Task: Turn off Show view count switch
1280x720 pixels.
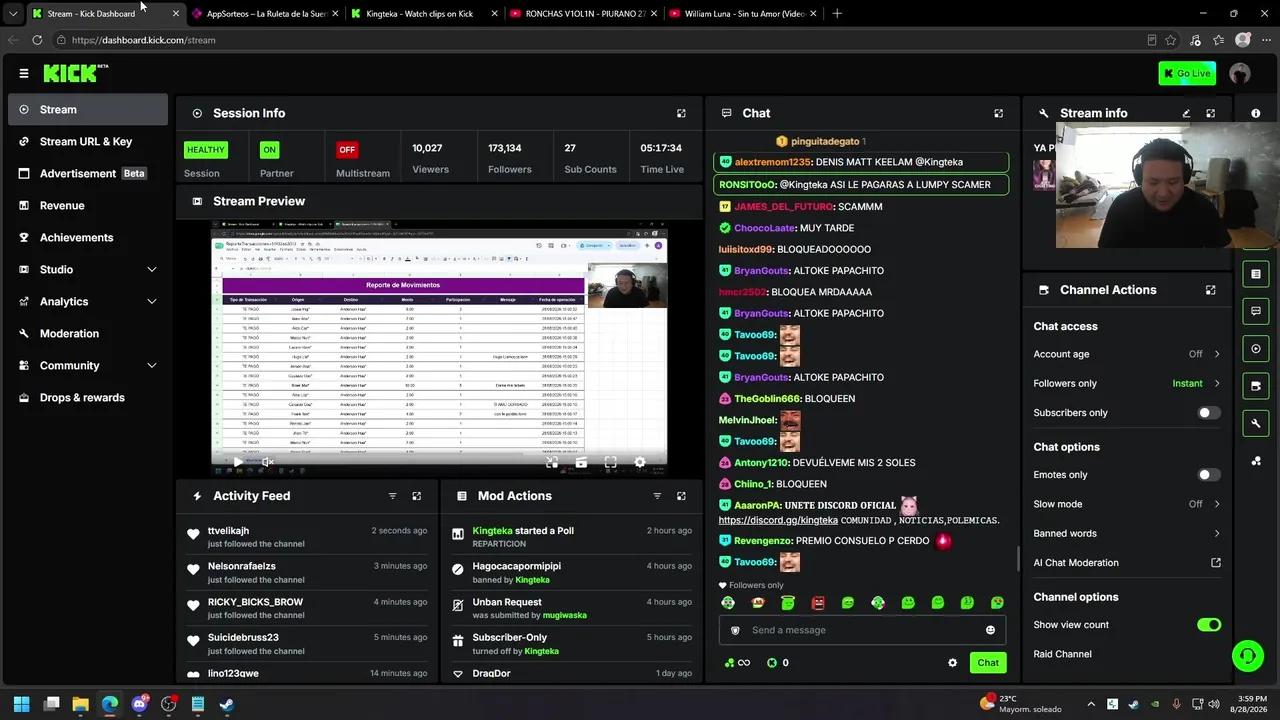Action: coord(1209,625)
